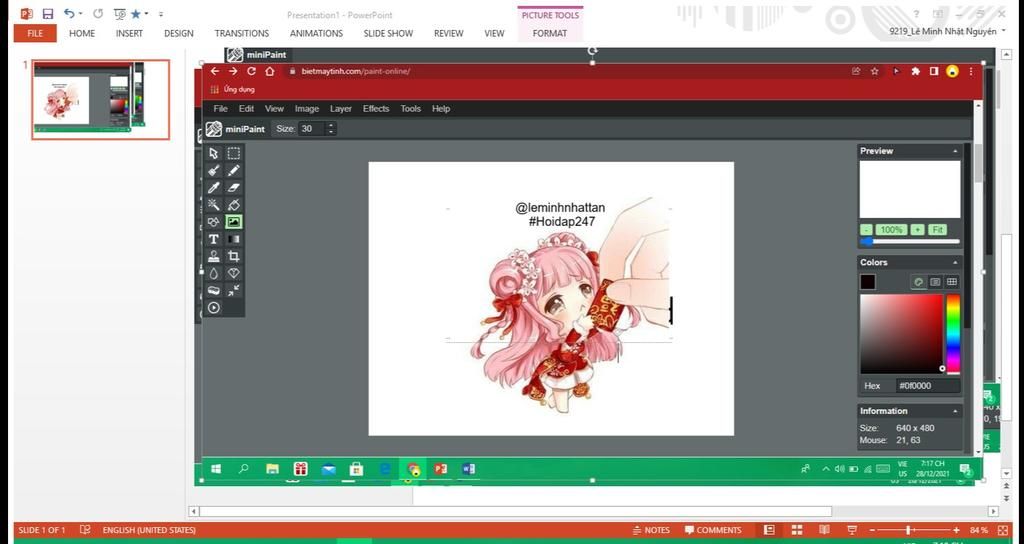
Task: Choose the Bulge/Pinch arrows tool in miniPaint
Action: point(233,291)
